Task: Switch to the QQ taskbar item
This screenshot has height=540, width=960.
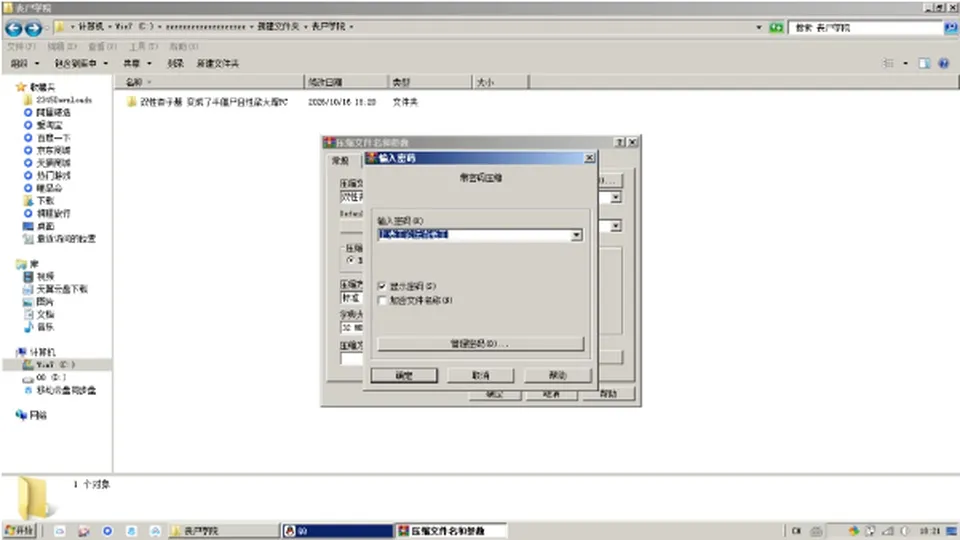Action: coord(337,531)
